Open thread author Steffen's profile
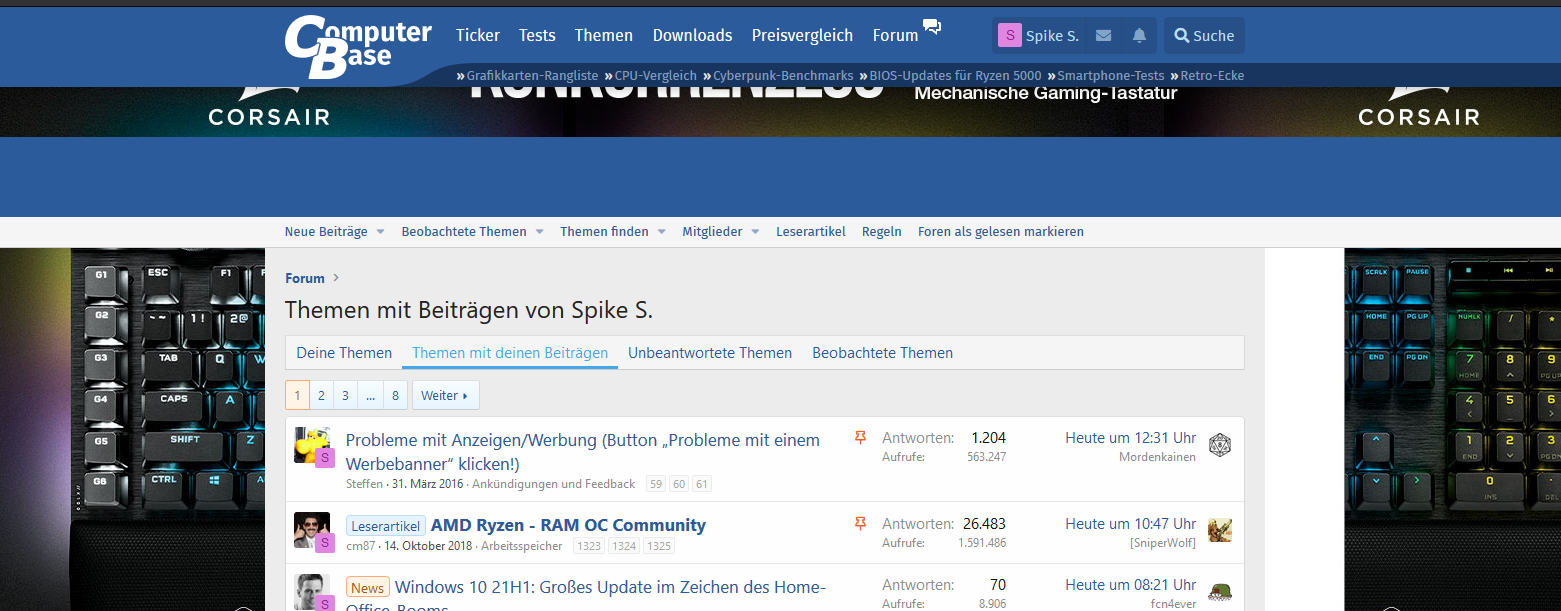The image size is (1561, 611). pyautogui.click(x=364, y=484)
